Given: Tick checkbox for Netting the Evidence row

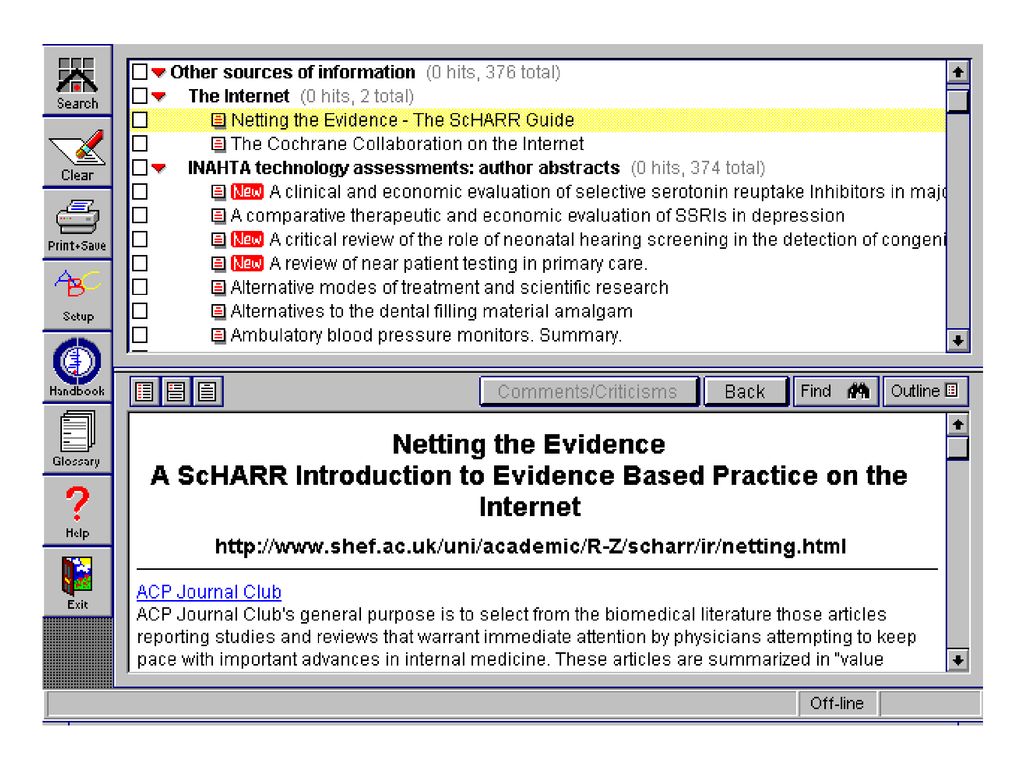Looking at the screenshot, I should (x=140, y=120).
